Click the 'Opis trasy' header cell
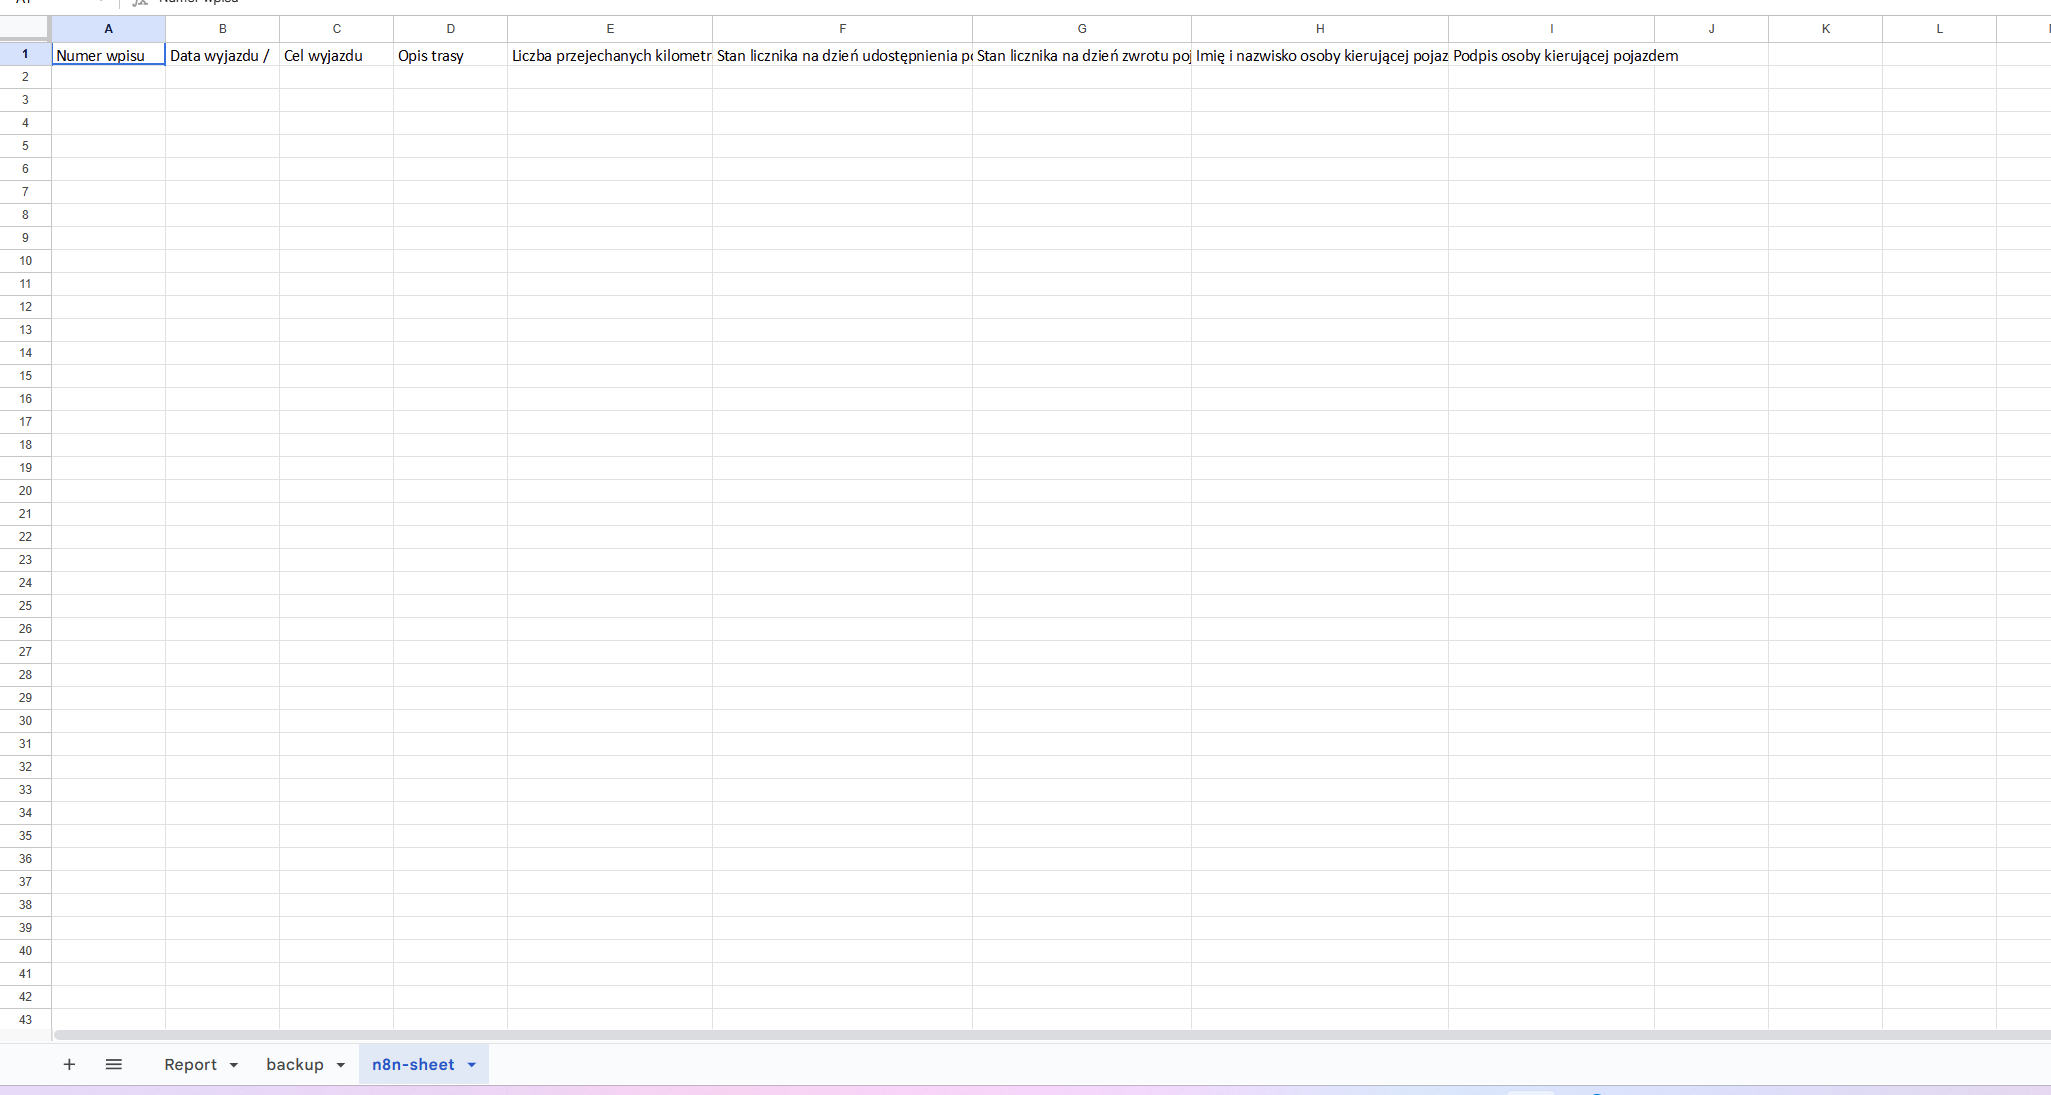The image size is (2051, 1095). coord(450,55)
